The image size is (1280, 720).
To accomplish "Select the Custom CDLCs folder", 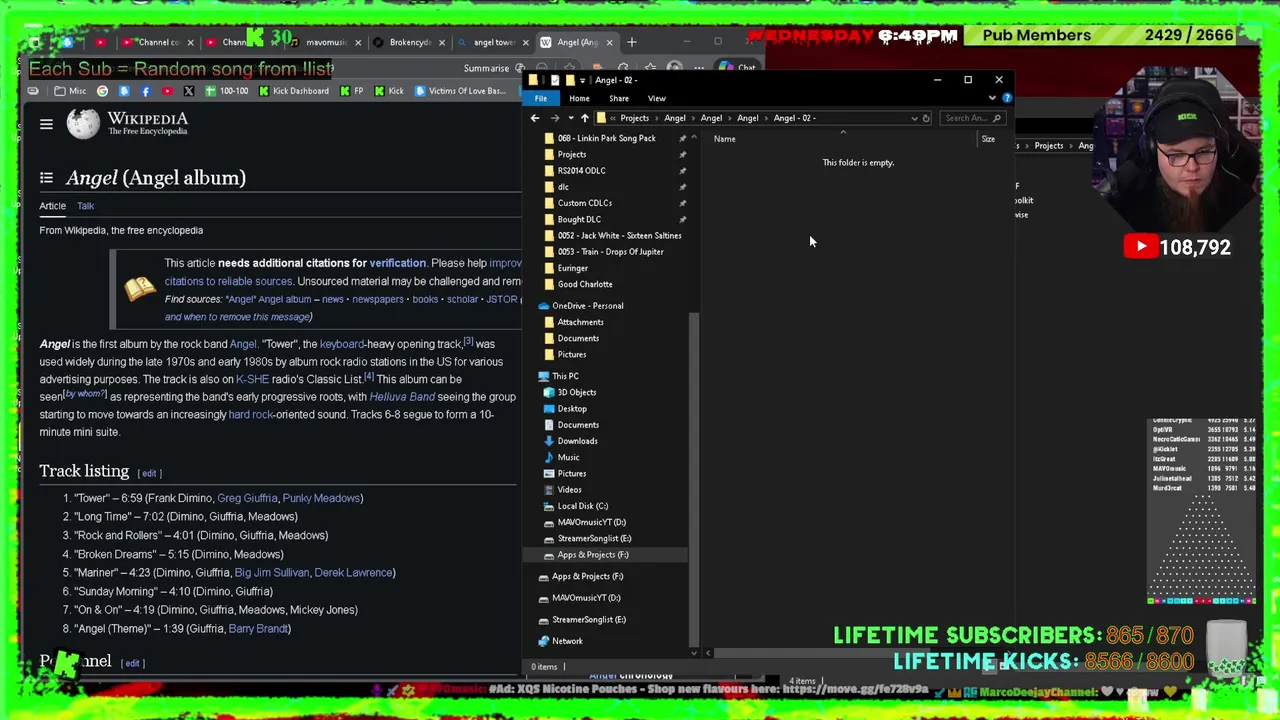I will [585, 203].
